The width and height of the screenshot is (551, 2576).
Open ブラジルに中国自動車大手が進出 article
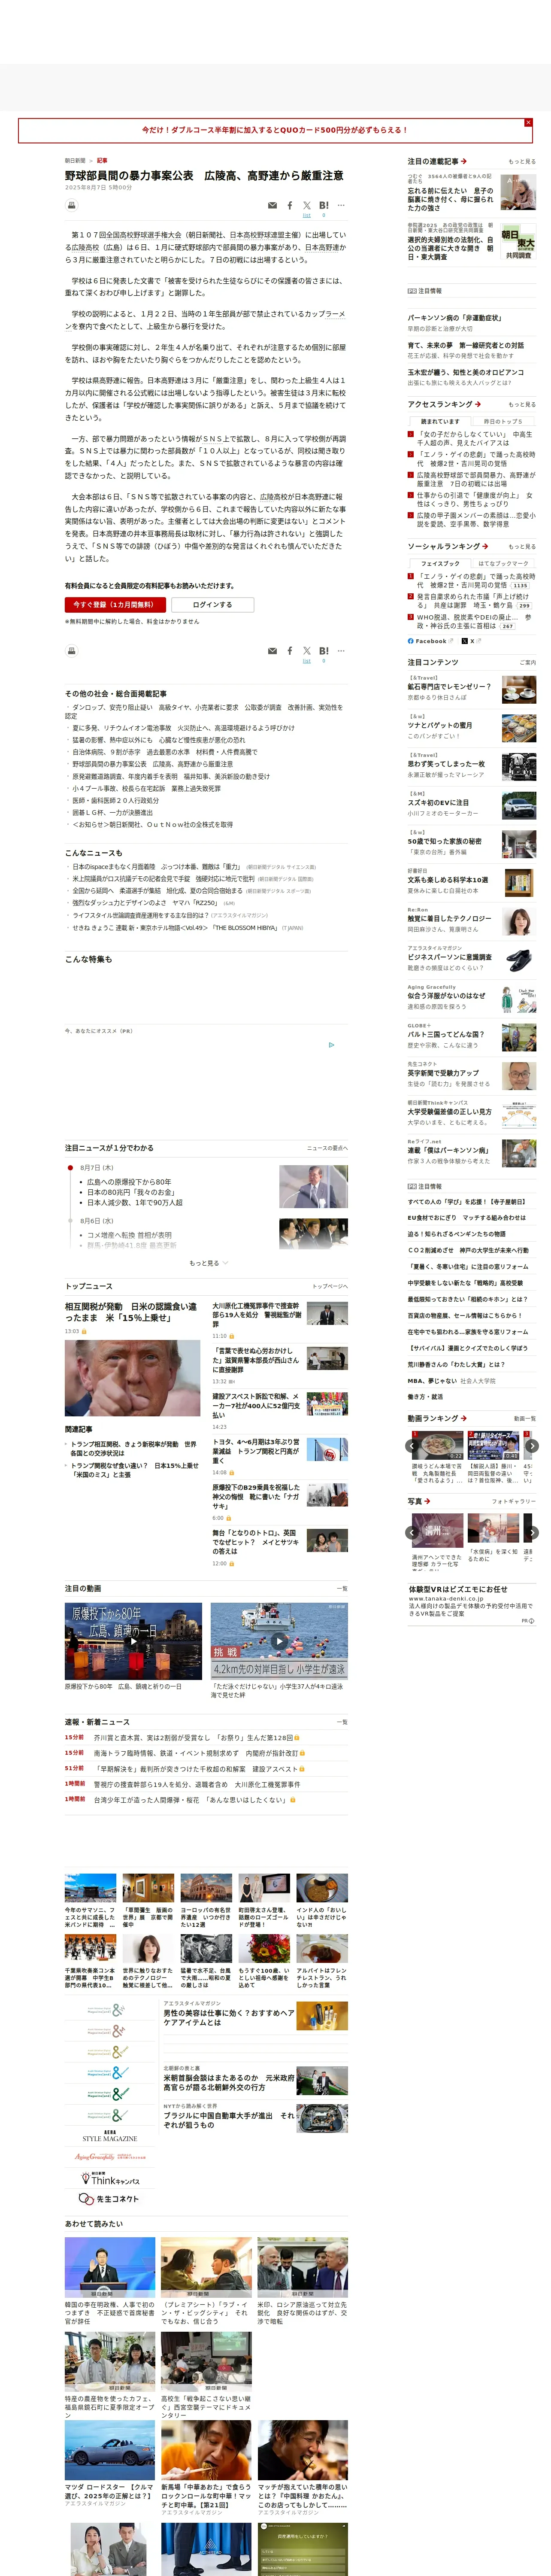point(229,2120)
